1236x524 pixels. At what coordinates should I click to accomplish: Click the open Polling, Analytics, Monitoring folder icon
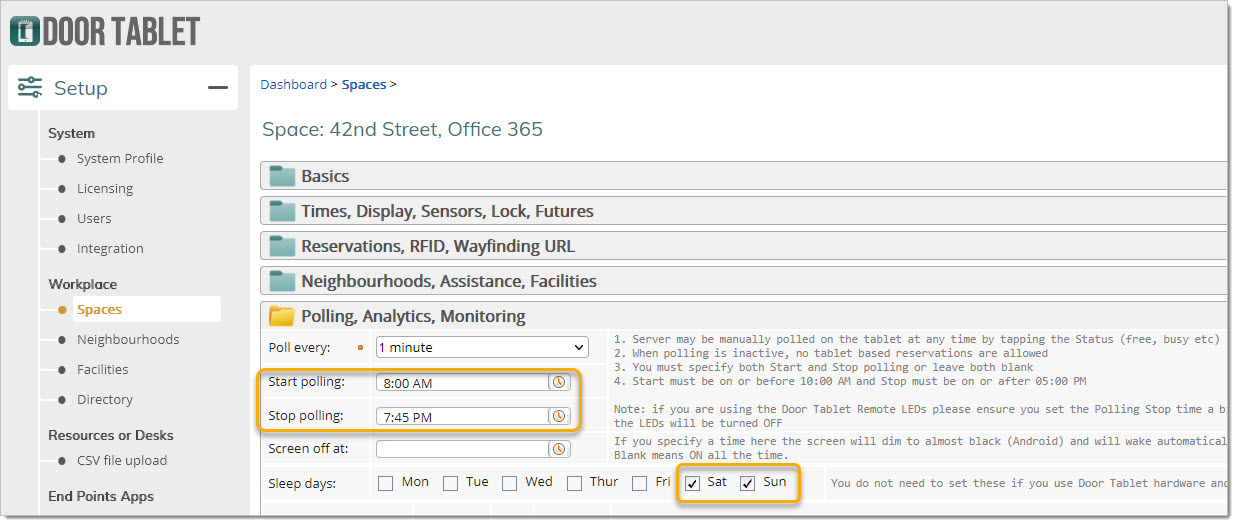click(283, 316)
